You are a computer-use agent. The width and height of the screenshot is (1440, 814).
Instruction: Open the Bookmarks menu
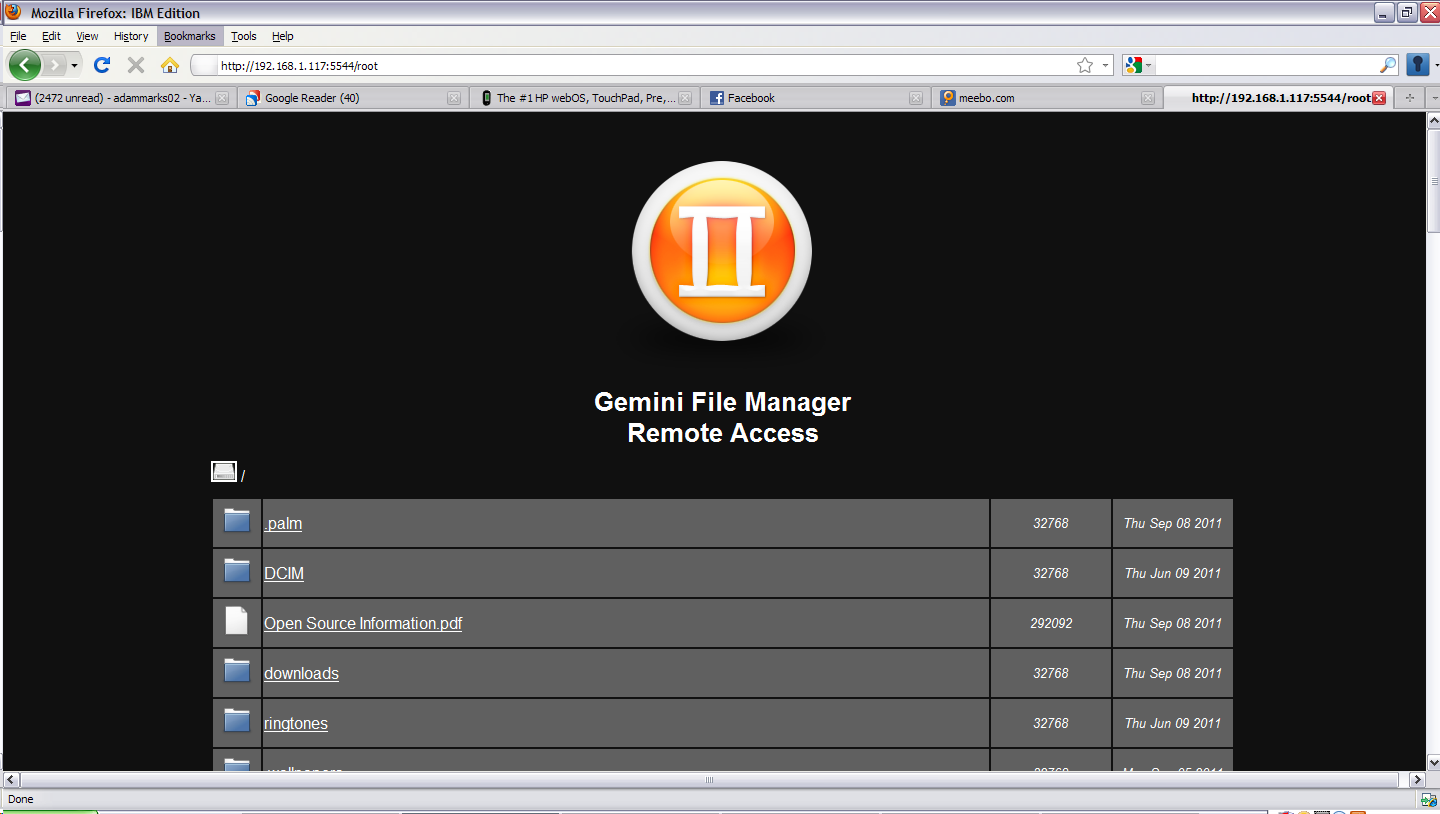tap(189, 36)
